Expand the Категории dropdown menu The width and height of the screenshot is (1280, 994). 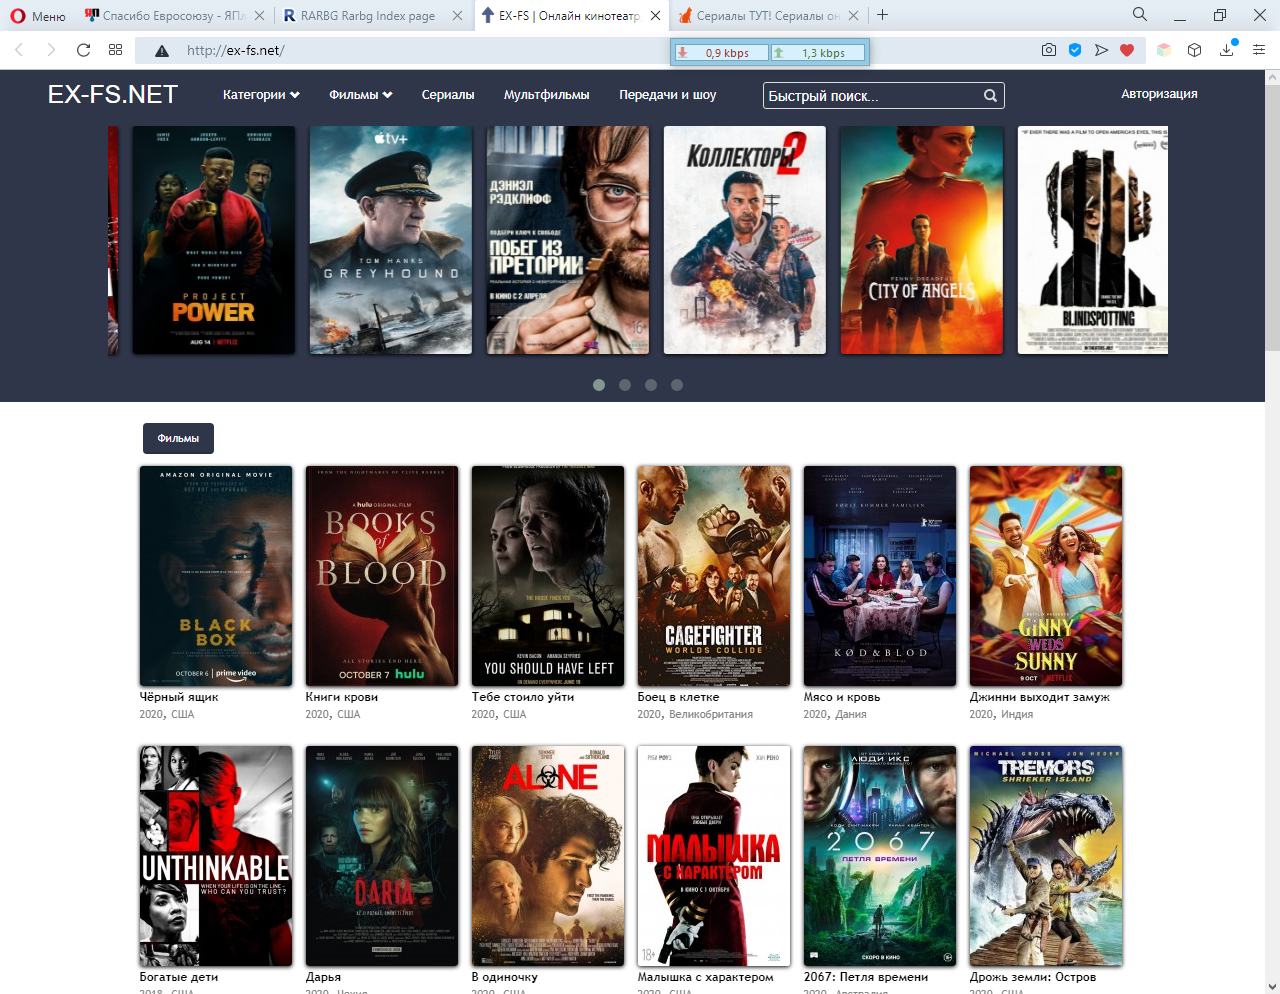[261, 94]
